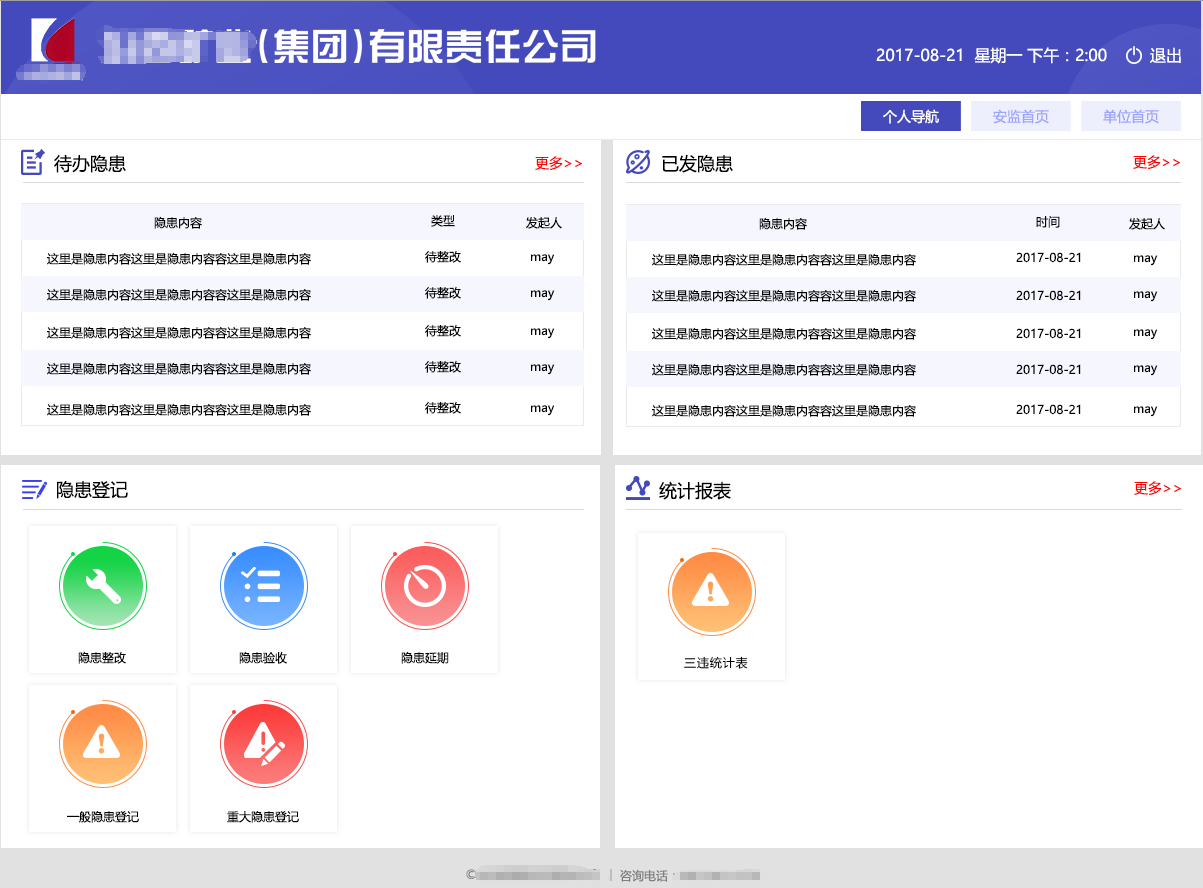Click the 重大隐患登记 label text
Screen dimensions: 1203x888
[263, 817]
